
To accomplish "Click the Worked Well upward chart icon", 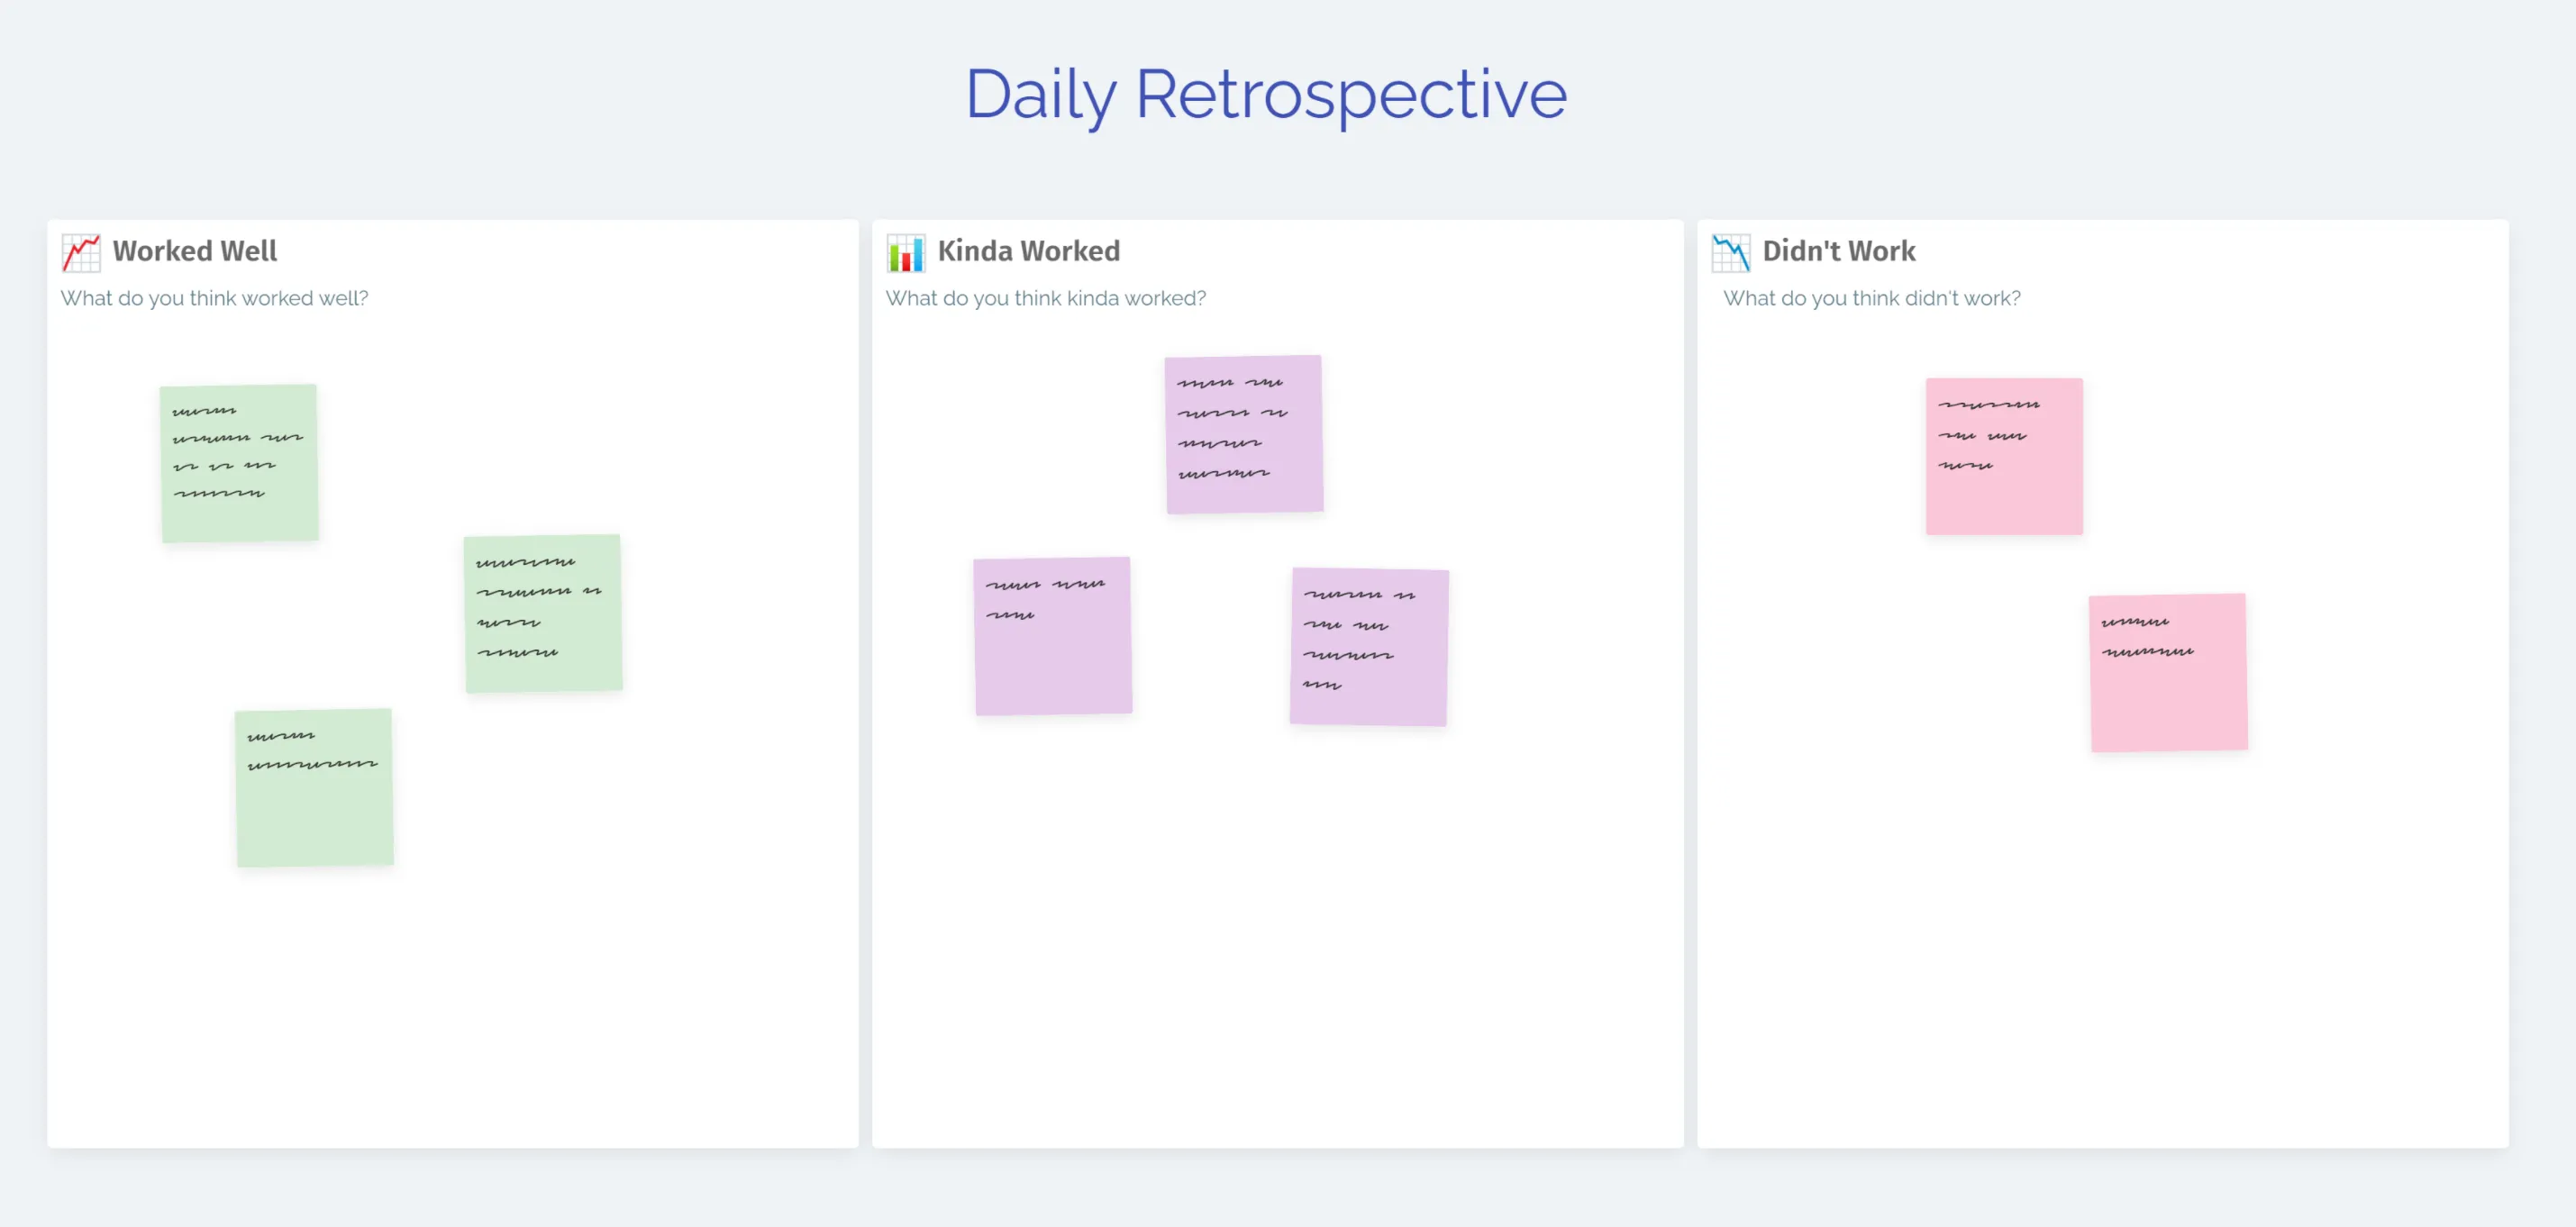I will point(80,252).
